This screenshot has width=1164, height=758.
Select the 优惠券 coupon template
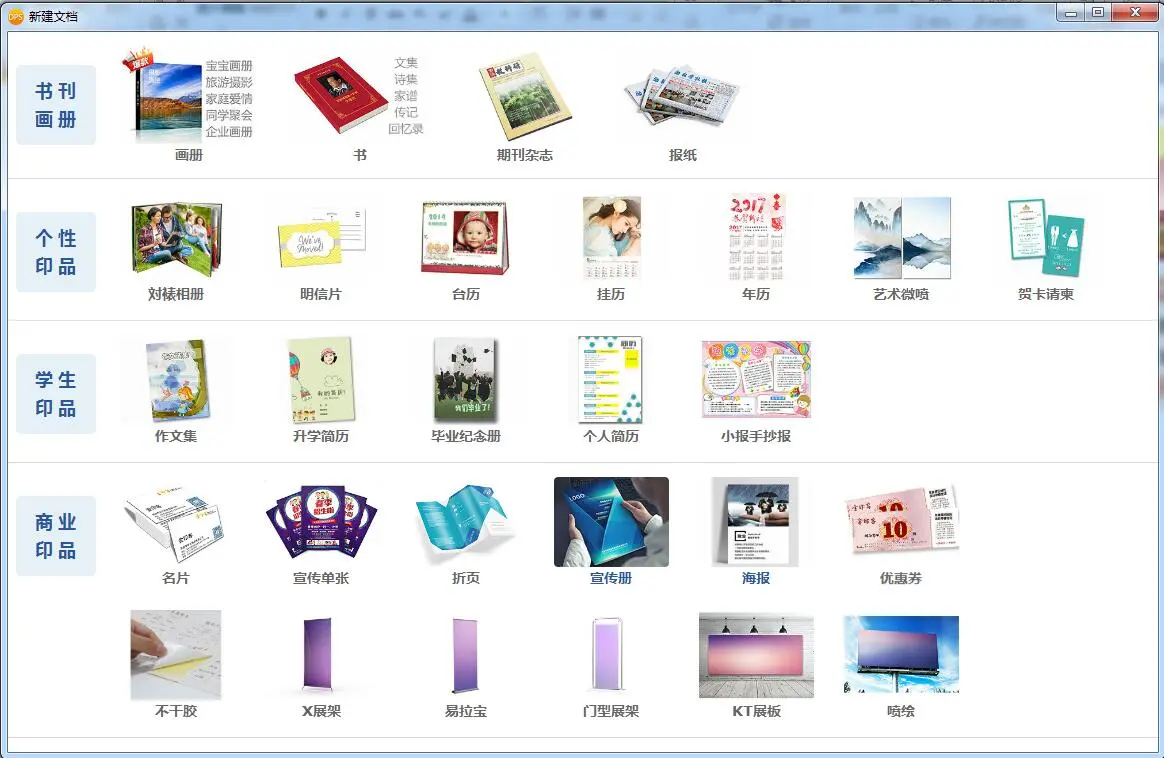pyautogui.click(x=900, y=521)
